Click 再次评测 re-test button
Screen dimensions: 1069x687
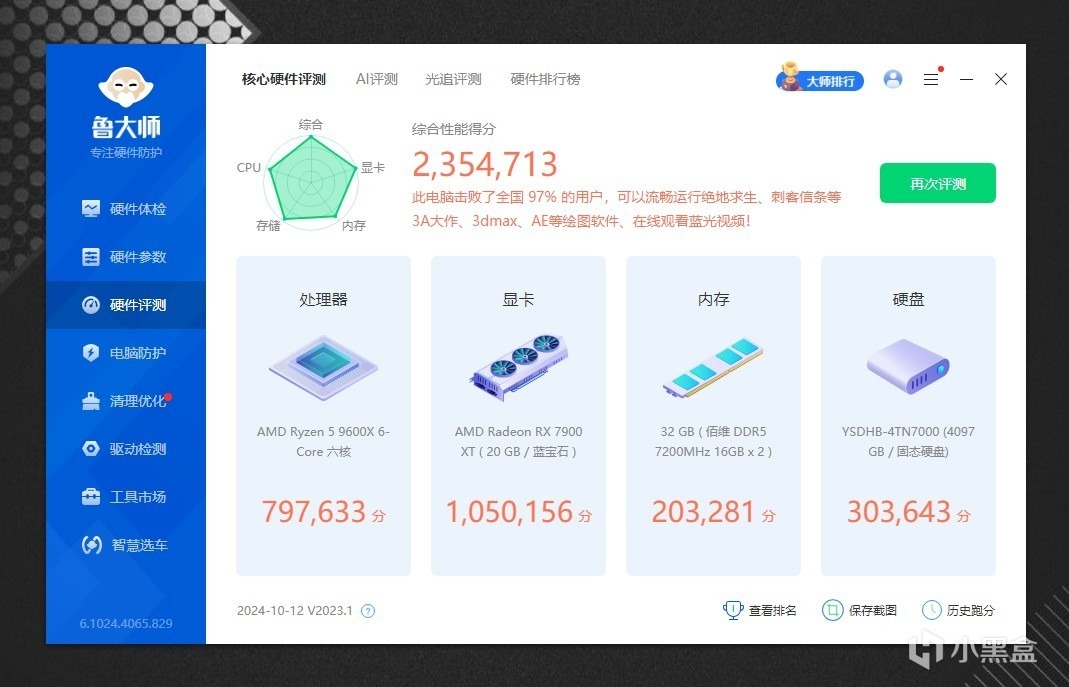(x=937, y=183)
